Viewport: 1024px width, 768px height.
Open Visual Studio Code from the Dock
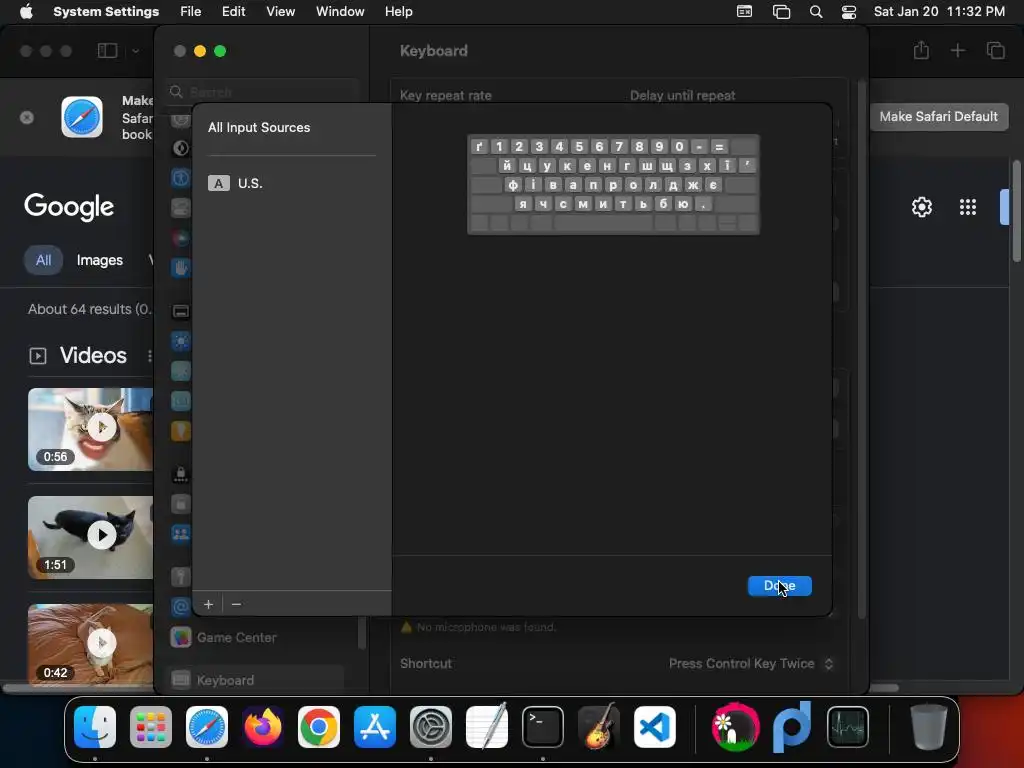(654, 727)
